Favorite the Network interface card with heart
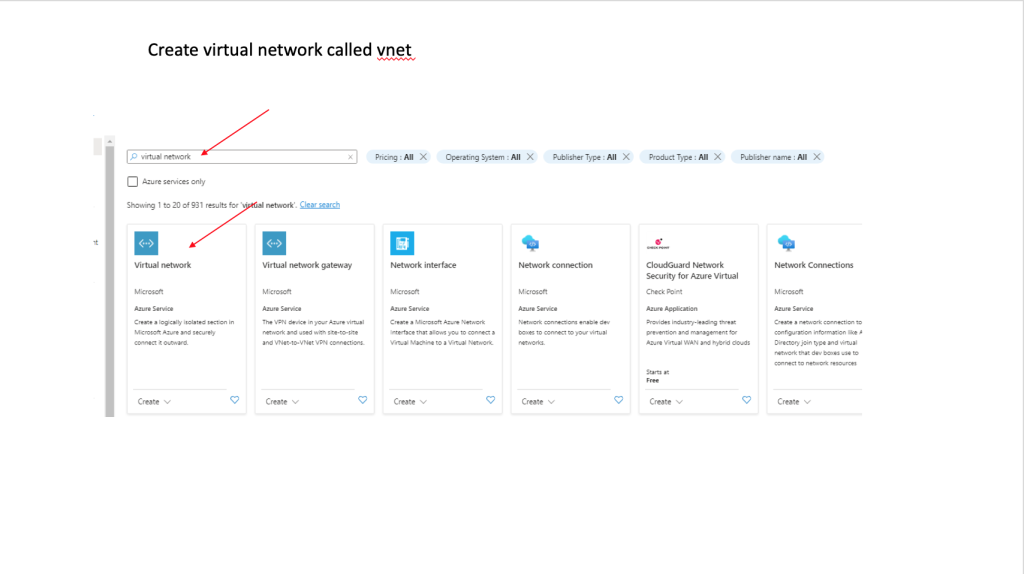This screenshot has height=574, width=1024. pyautogui.click(x=491, y=400)
